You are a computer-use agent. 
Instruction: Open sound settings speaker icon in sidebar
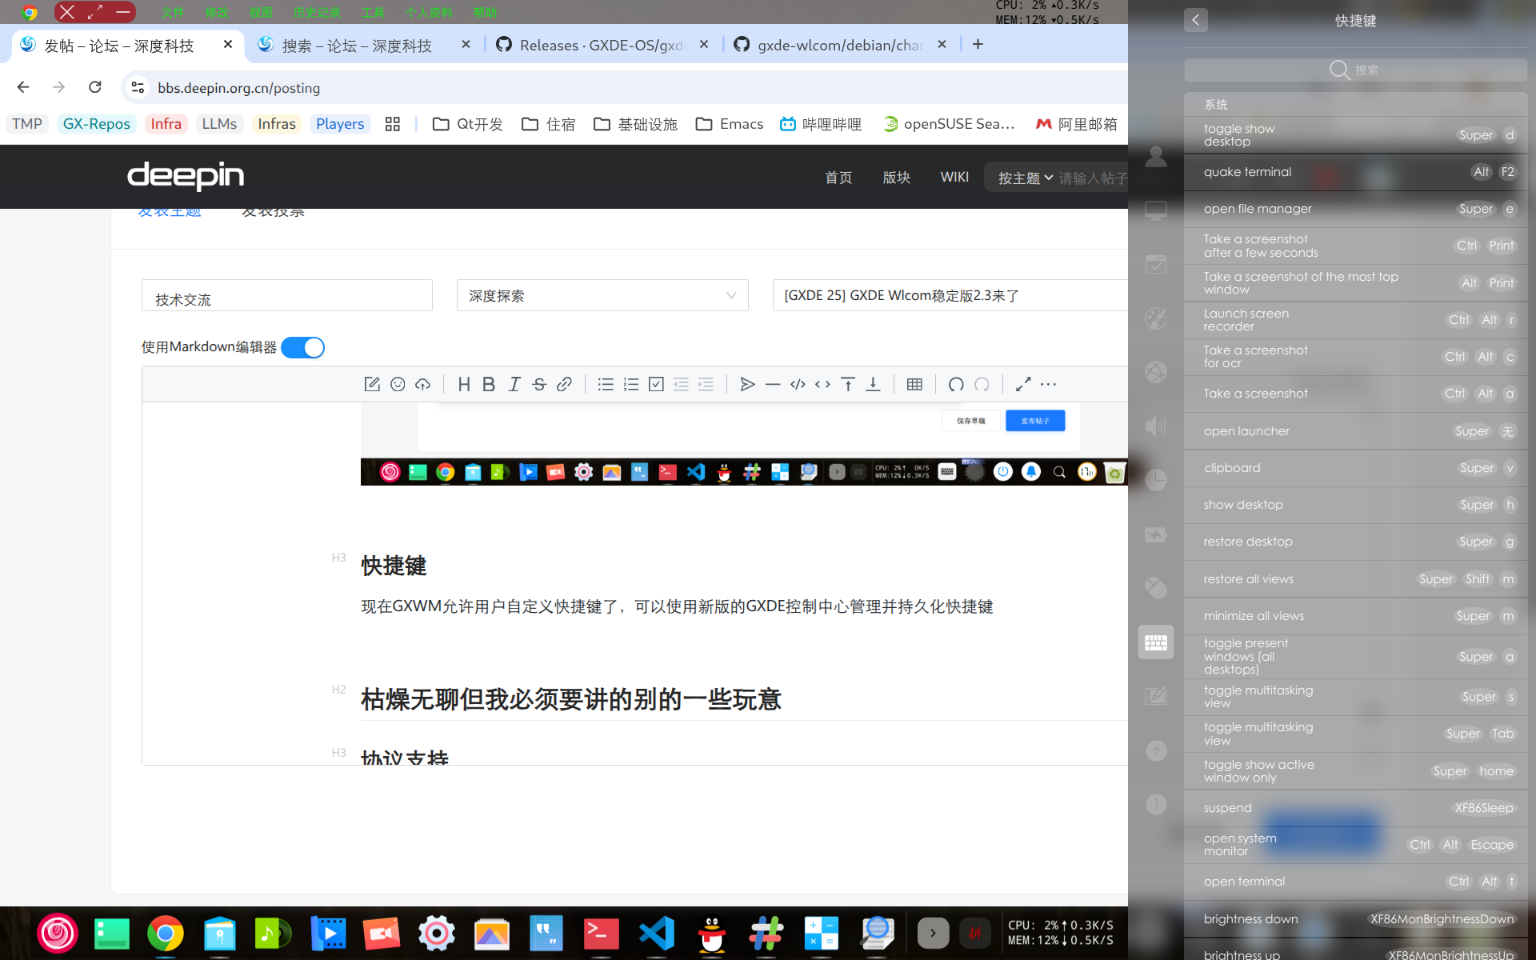tap(1156, 426)
